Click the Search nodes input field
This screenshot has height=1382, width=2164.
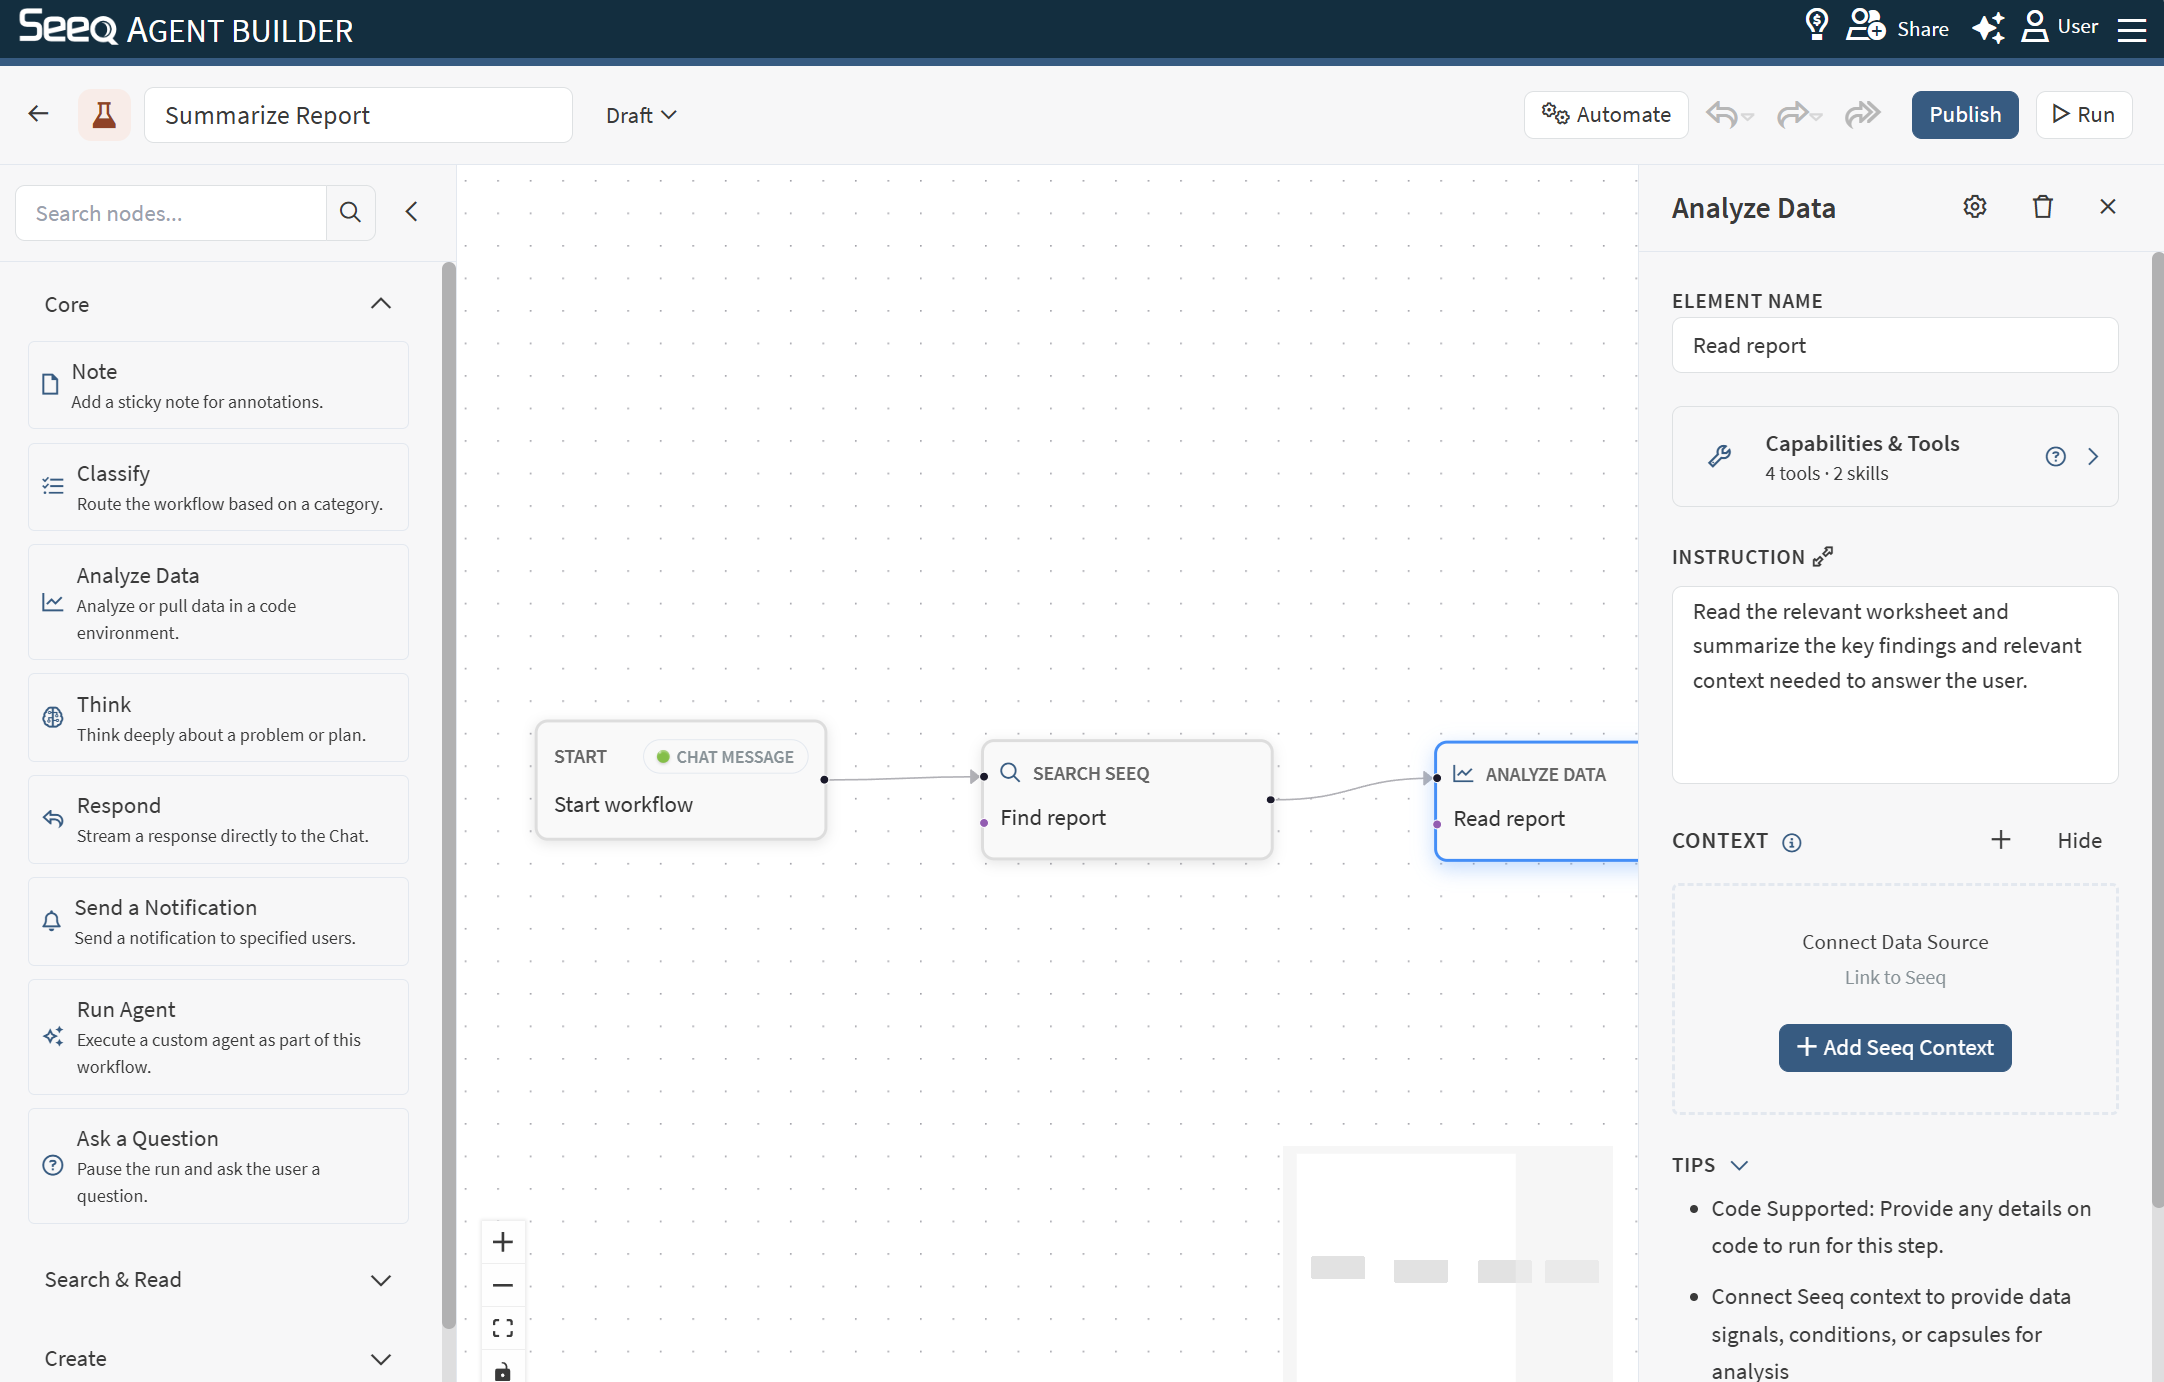pos(171,213)
